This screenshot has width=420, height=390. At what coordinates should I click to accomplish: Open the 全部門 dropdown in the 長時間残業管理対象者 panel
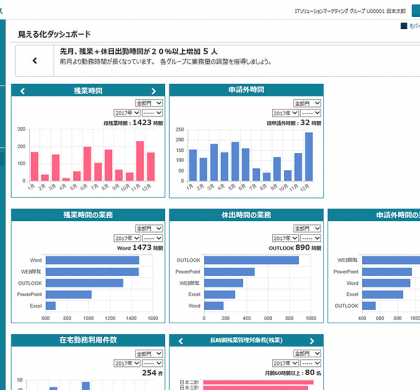pyautogui.click(x=307, y=353)
